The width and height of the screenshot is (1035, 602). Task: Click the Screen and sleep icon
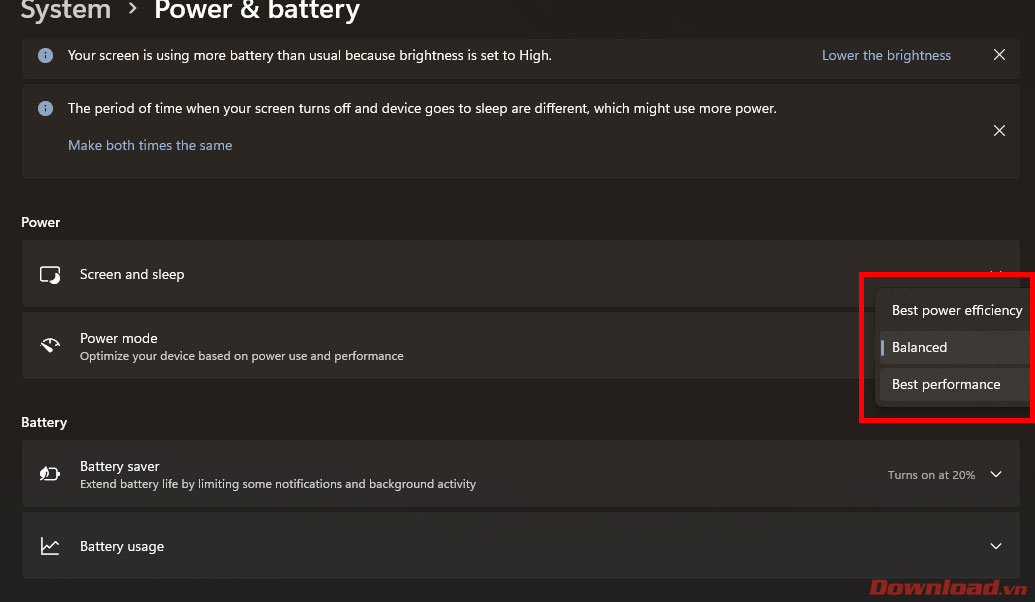(x=50, y=275)
